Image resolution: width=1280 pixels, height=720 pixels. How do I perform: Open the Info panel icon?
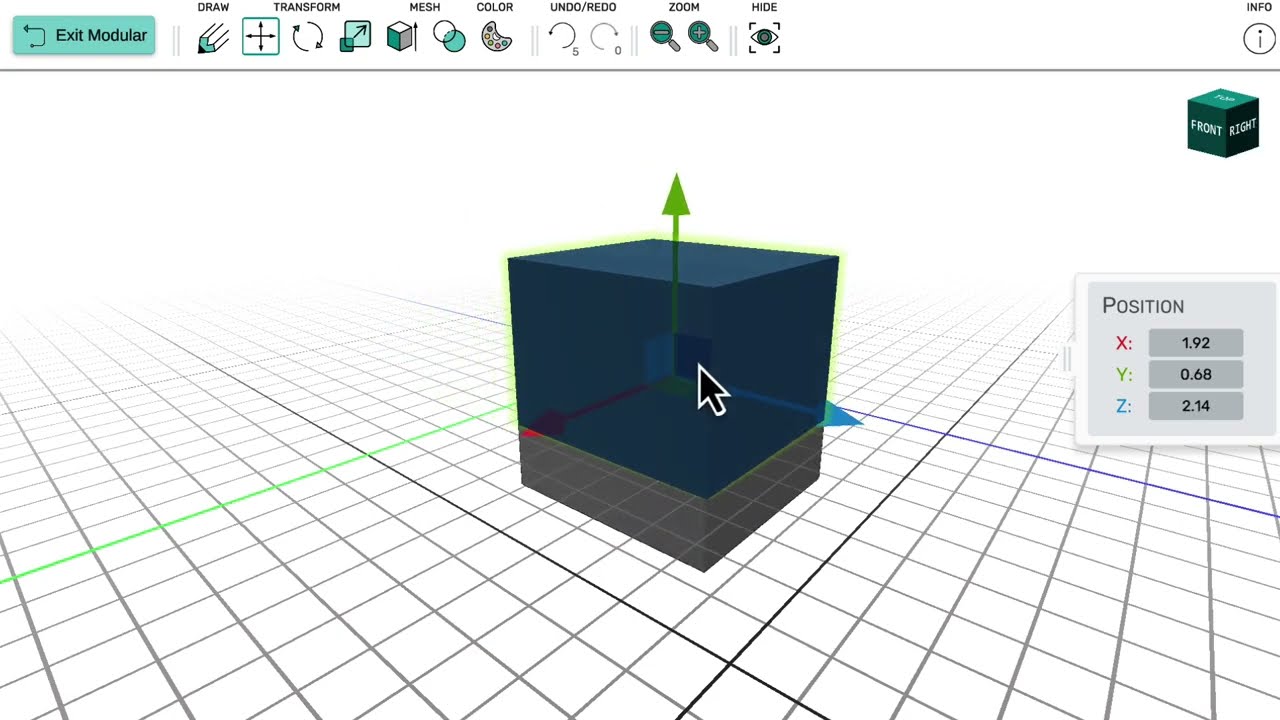1258,39
